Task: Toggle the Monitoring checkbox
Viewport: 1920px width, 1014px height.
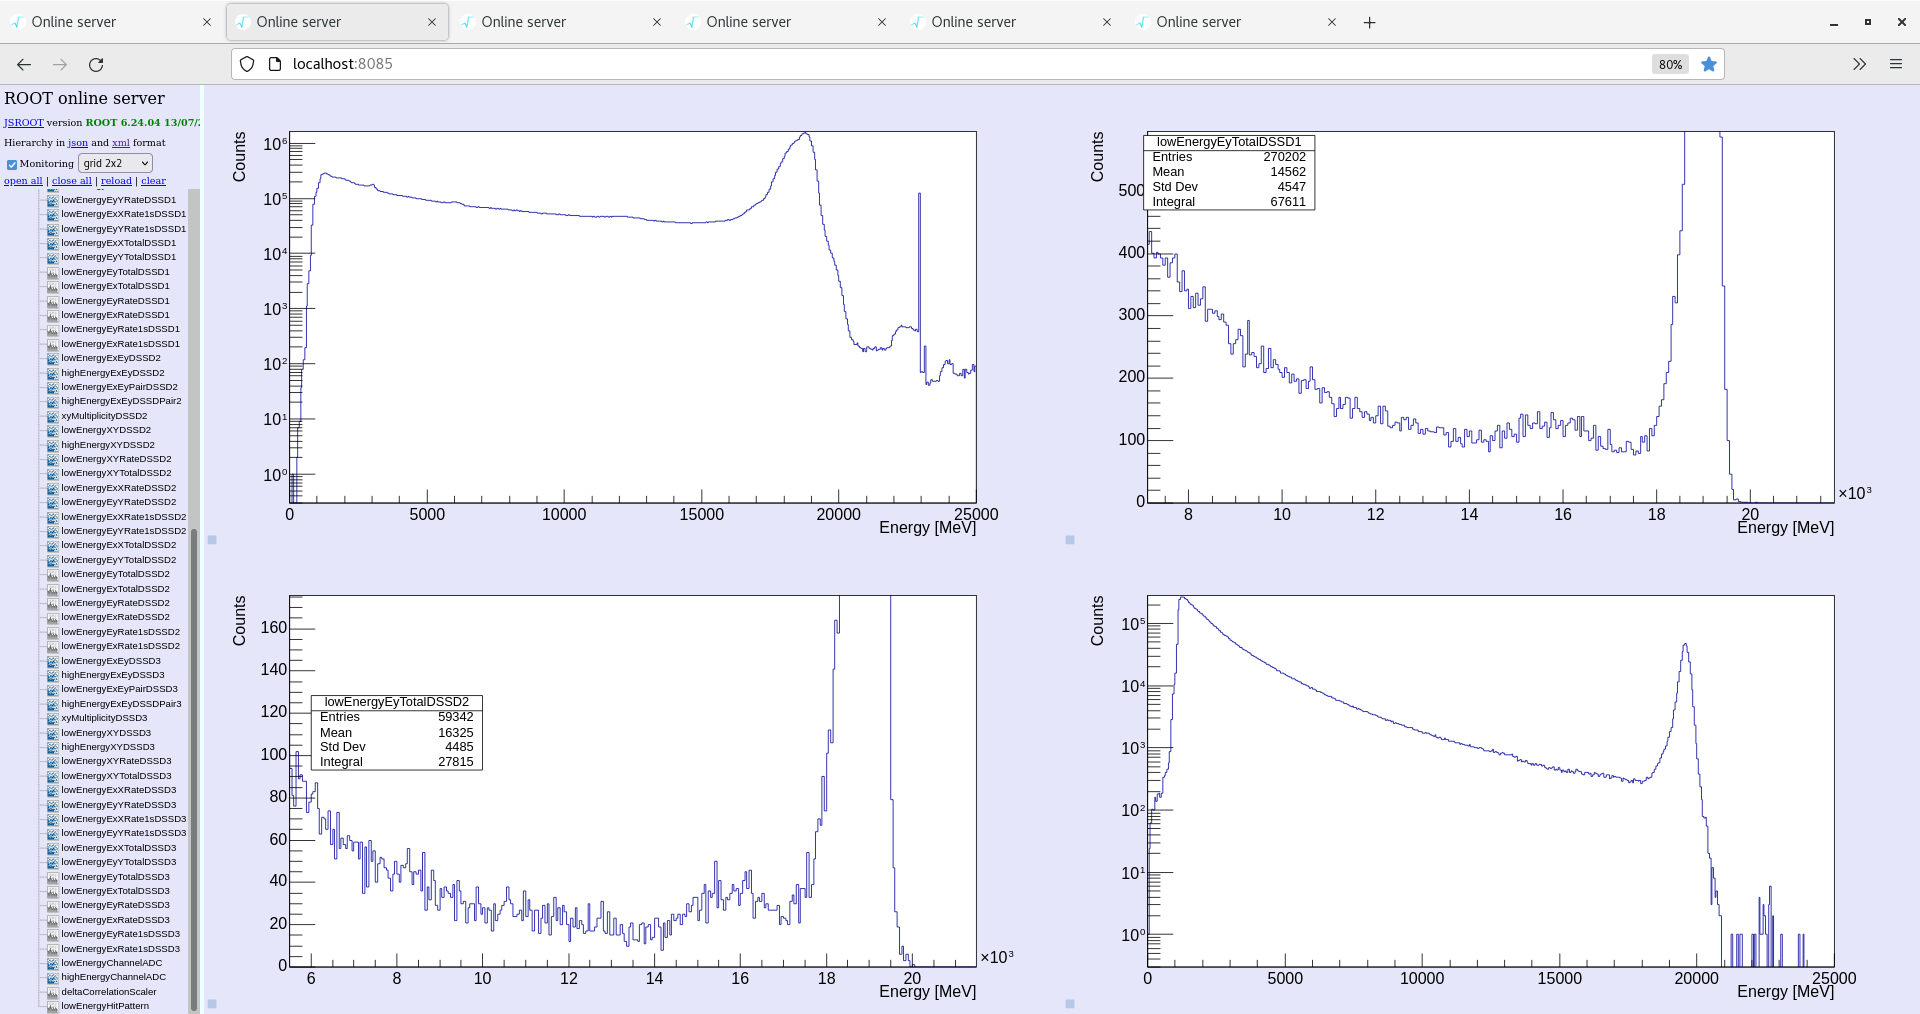Action: tap(12, 164)
